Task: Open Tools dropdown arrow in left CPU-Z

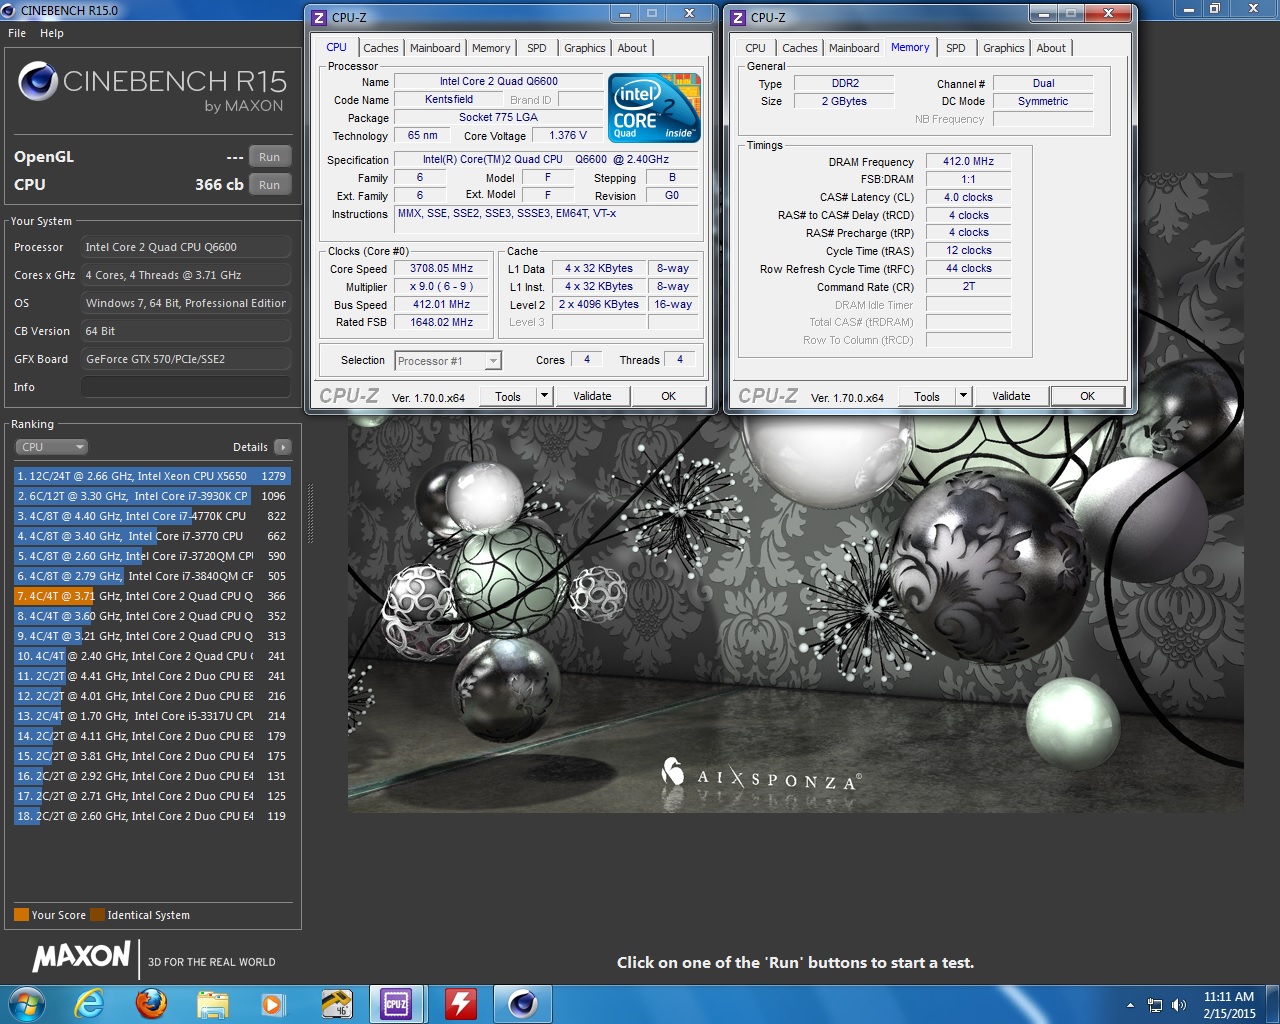Action: coord(545,396)
